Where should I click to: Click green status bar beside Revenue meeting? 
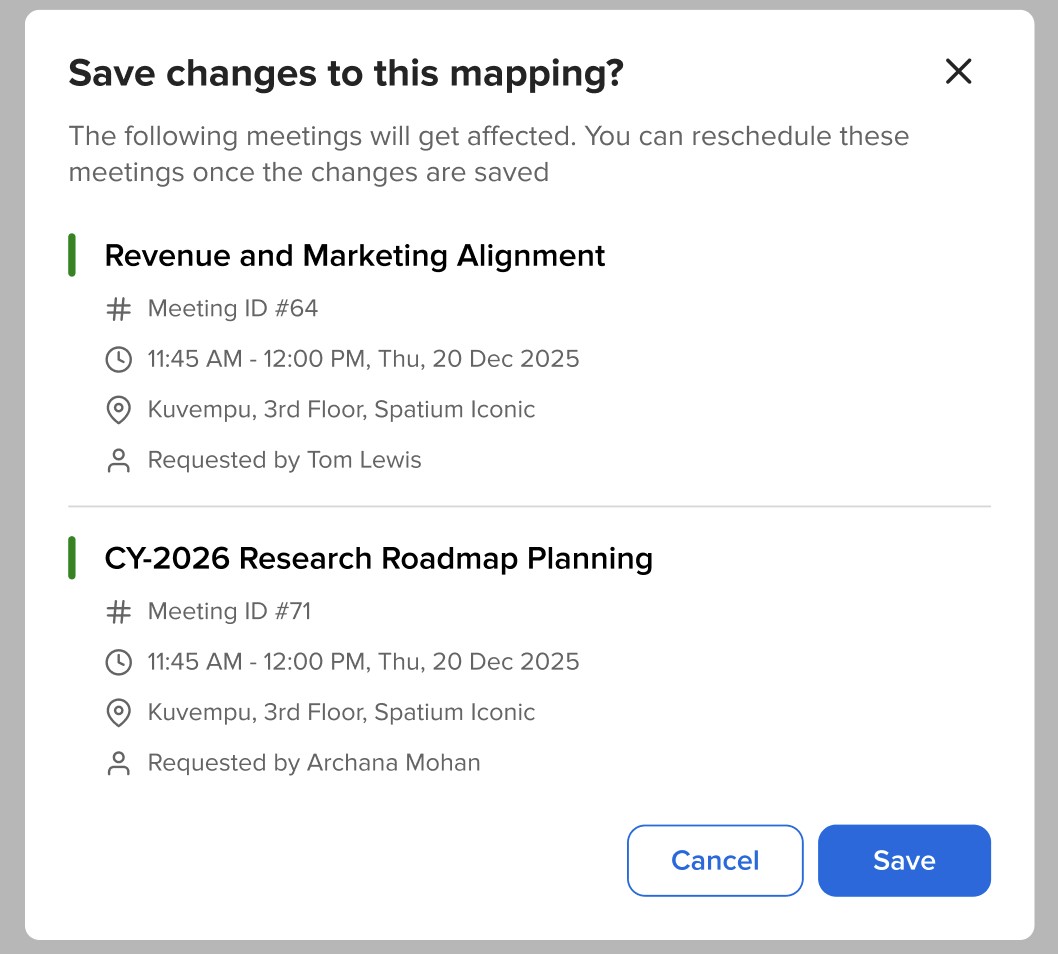pos(72,255)
